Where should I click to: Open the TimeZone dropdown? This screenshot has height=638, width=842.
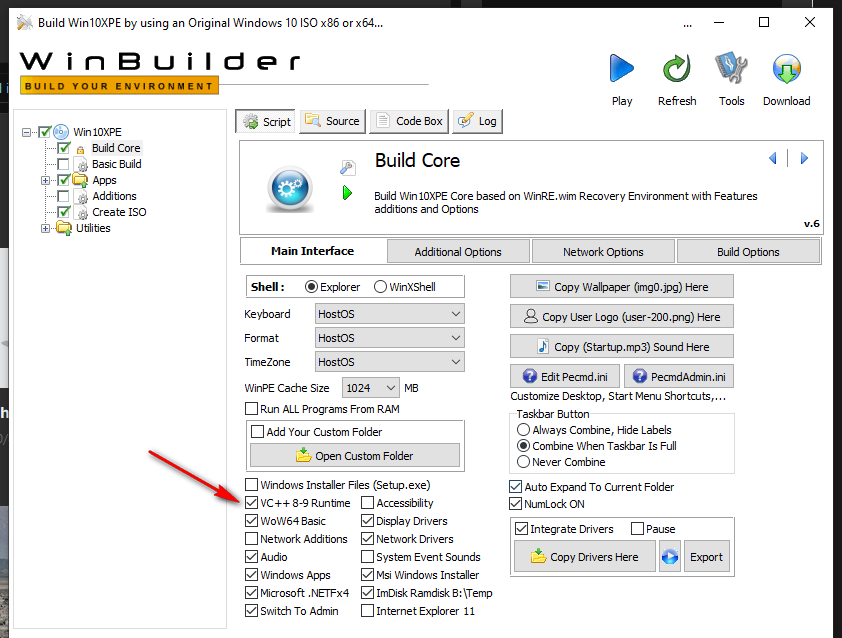389,362
